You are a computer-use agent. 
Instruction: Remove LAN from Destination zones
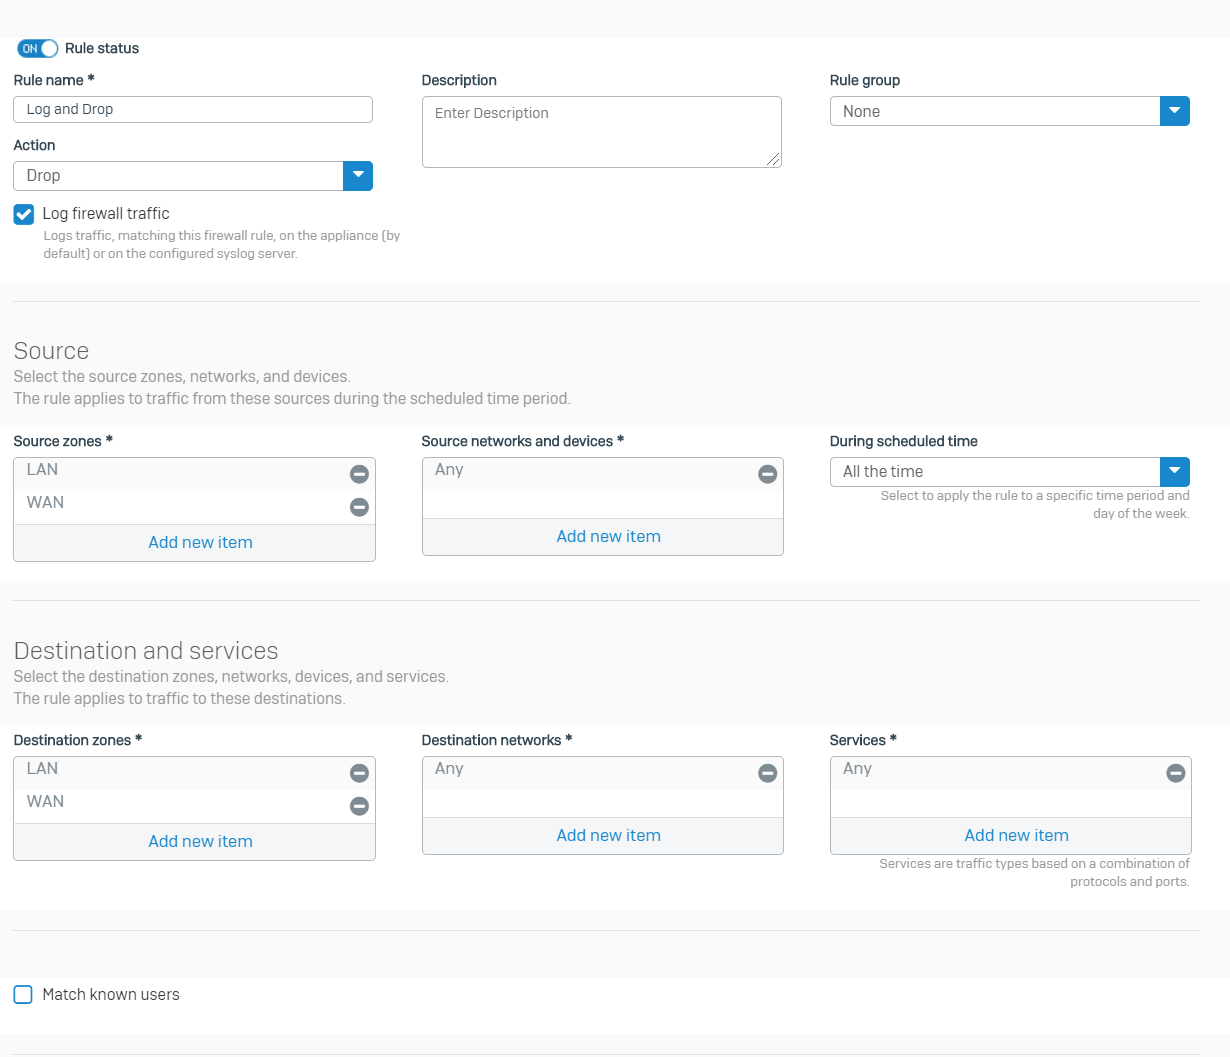(x=359, y=773)
